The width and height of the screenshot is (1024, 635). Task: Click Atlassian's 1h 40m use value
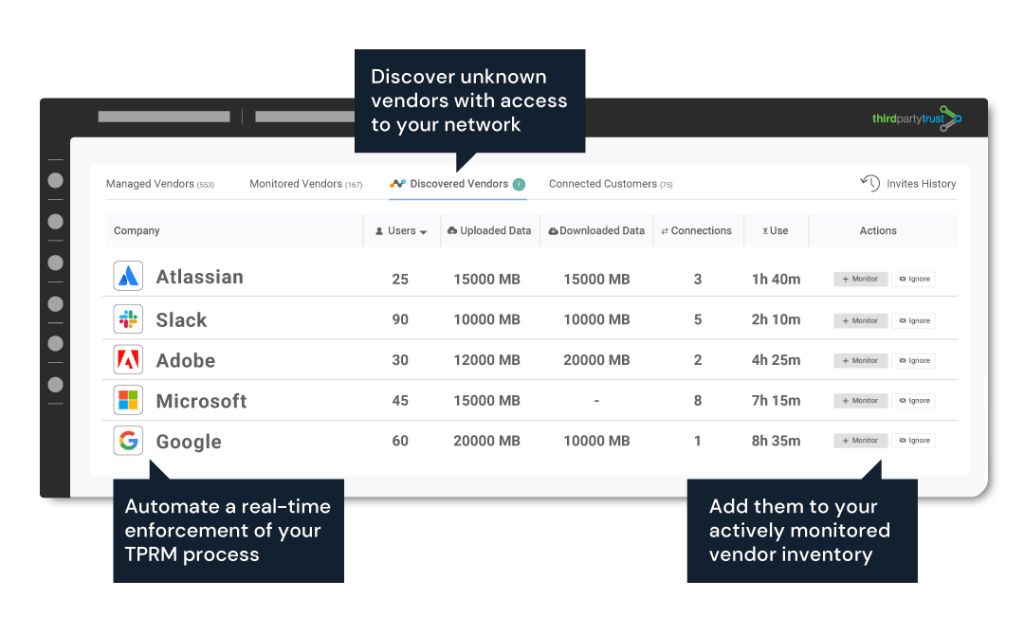tap(776, 279)
